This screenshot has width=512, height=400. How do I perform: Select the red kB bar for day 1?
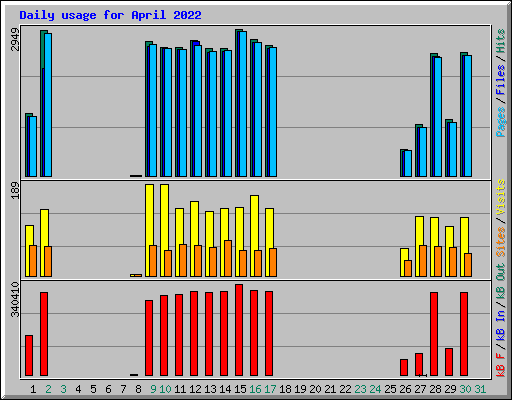click(29, 356)
